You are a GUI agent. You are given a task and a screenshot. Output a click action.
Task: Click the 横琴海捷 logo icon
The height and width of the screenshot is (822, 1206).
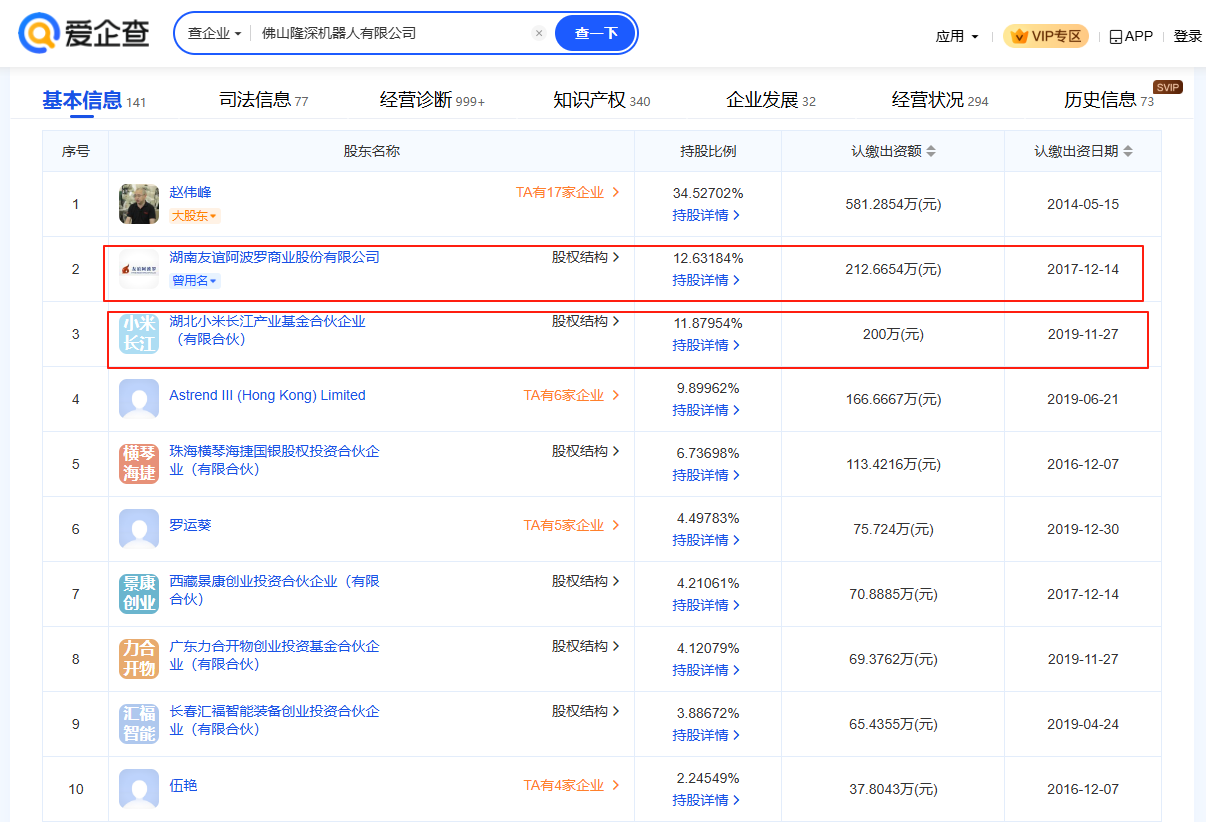139,464
